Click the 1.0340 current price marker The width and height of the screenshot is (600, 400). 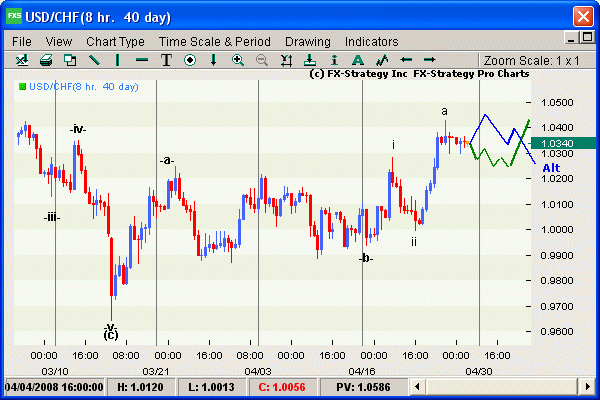(563, 143)
